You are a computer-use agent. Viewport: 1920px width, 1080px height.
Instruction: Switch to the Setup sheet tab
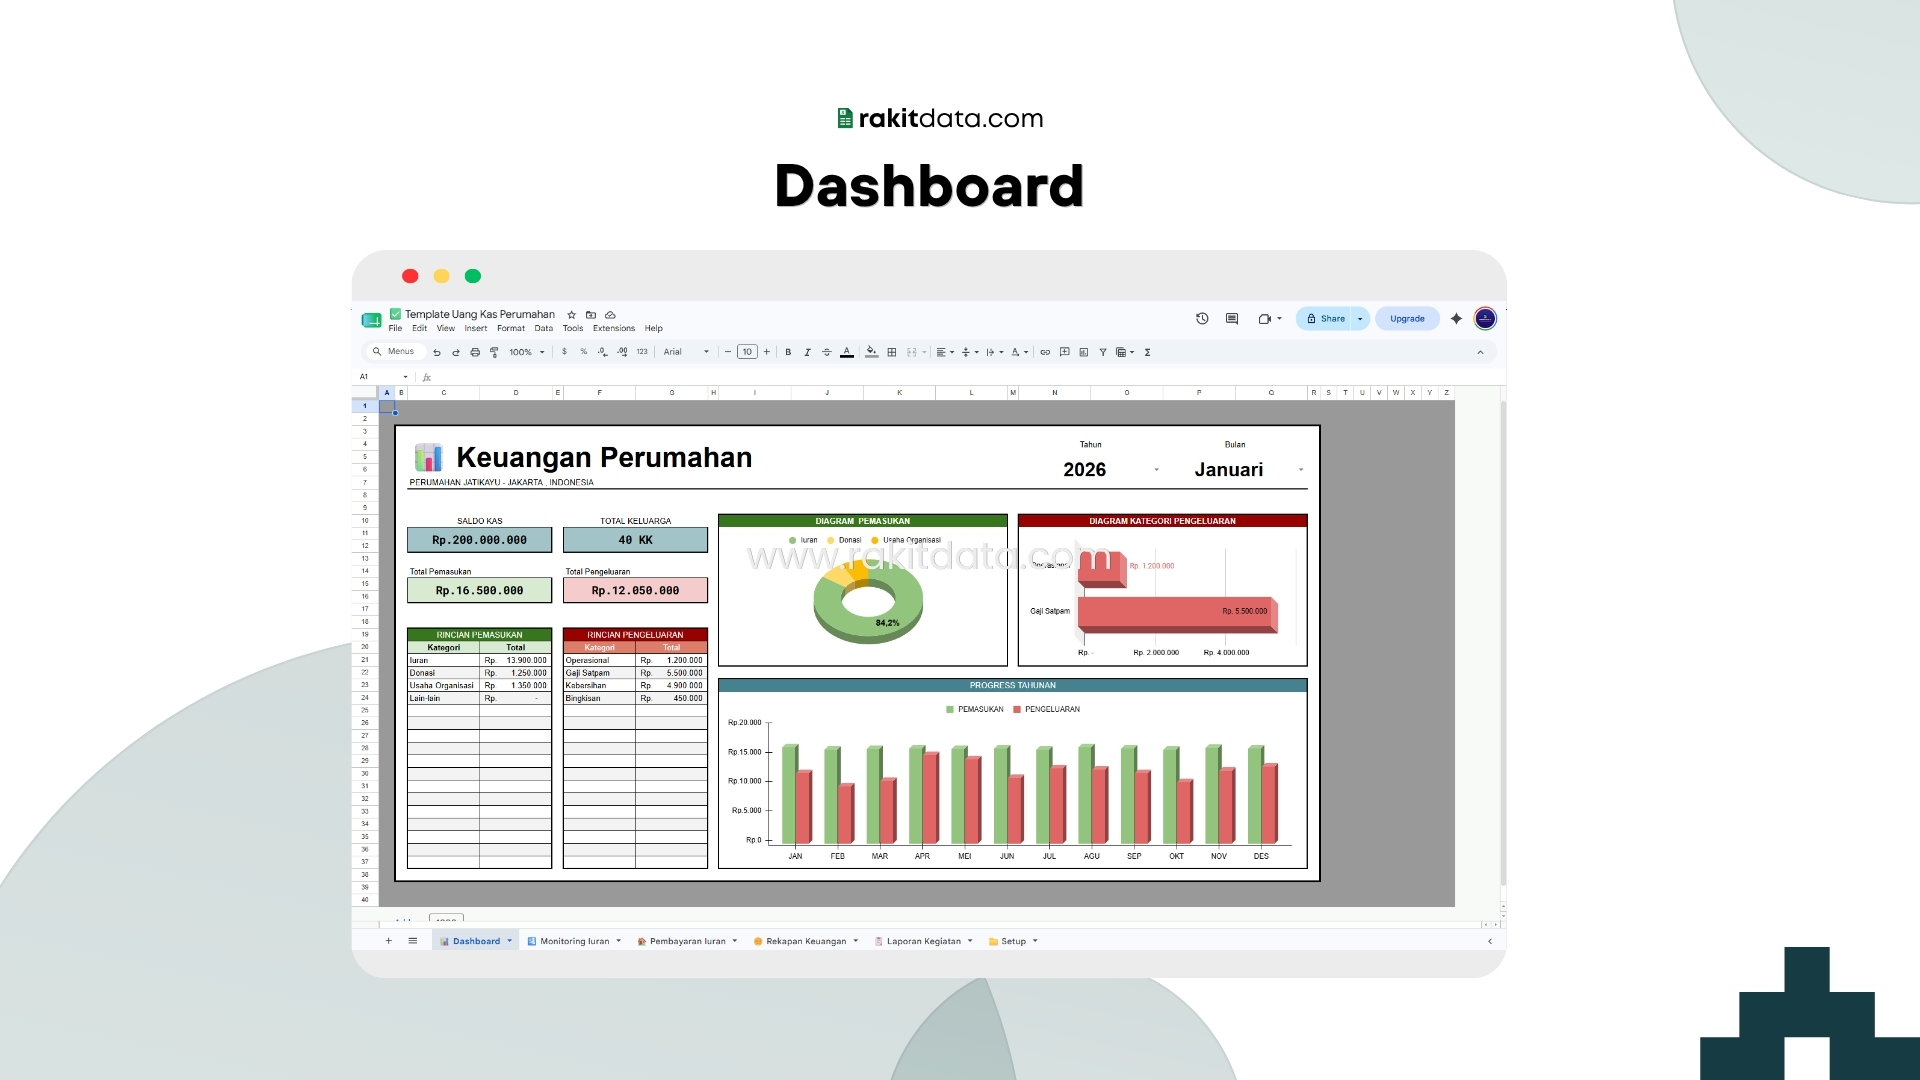coord(1014,941)
